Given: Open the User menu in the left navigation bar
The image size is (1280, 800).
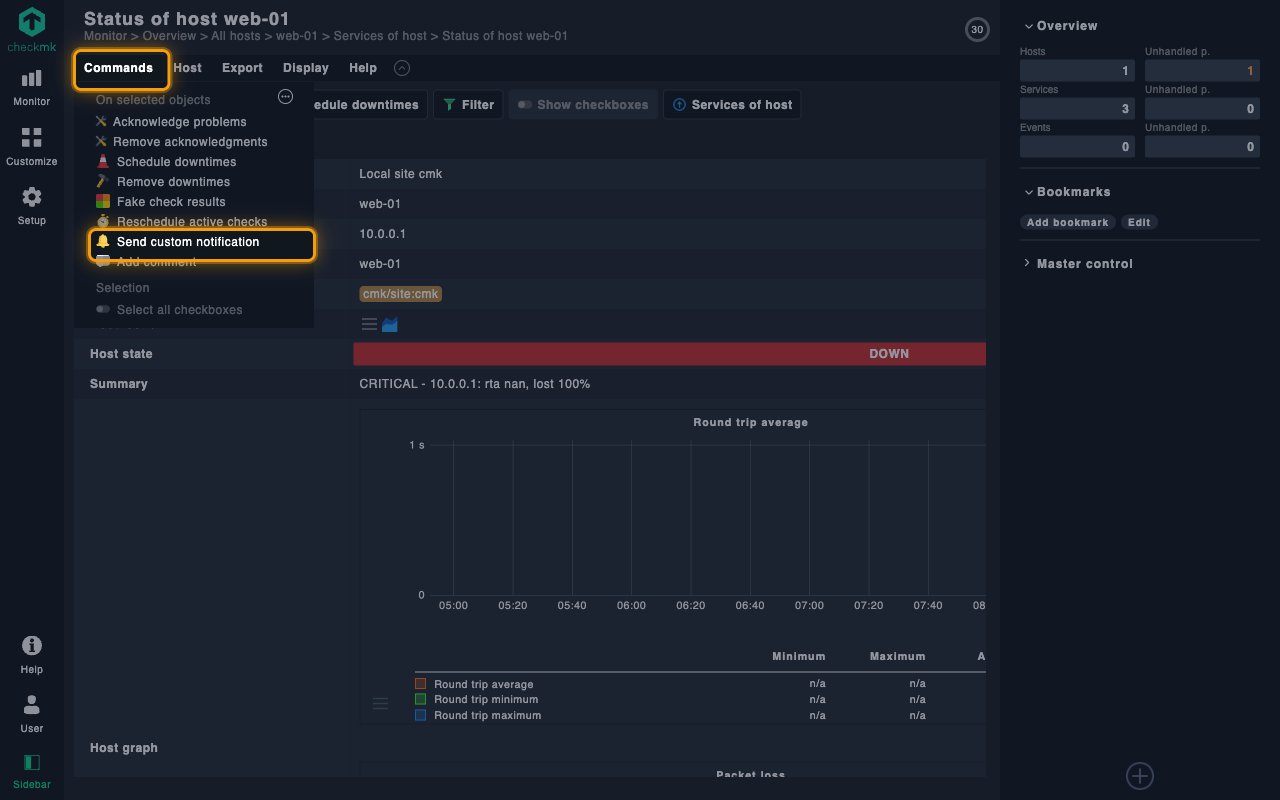Looking at the screenshot, I should (x=32, y=713).
